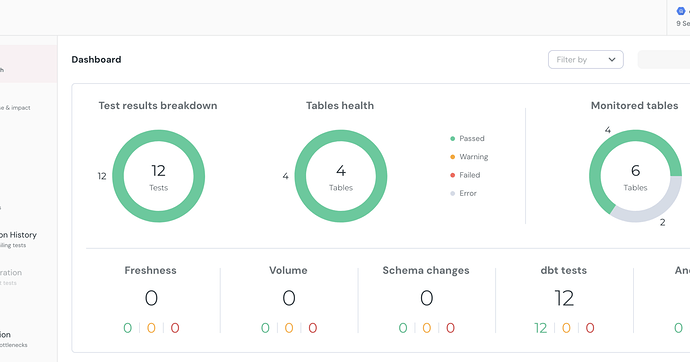Select the Tables health donut chart

click(341, 176)
